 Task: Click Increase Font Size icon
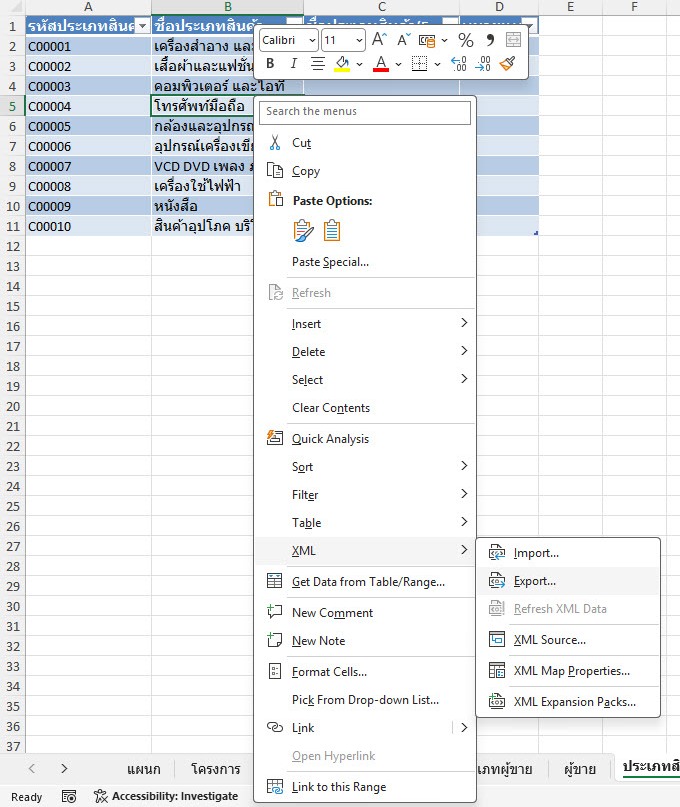[x=379, y=40]
